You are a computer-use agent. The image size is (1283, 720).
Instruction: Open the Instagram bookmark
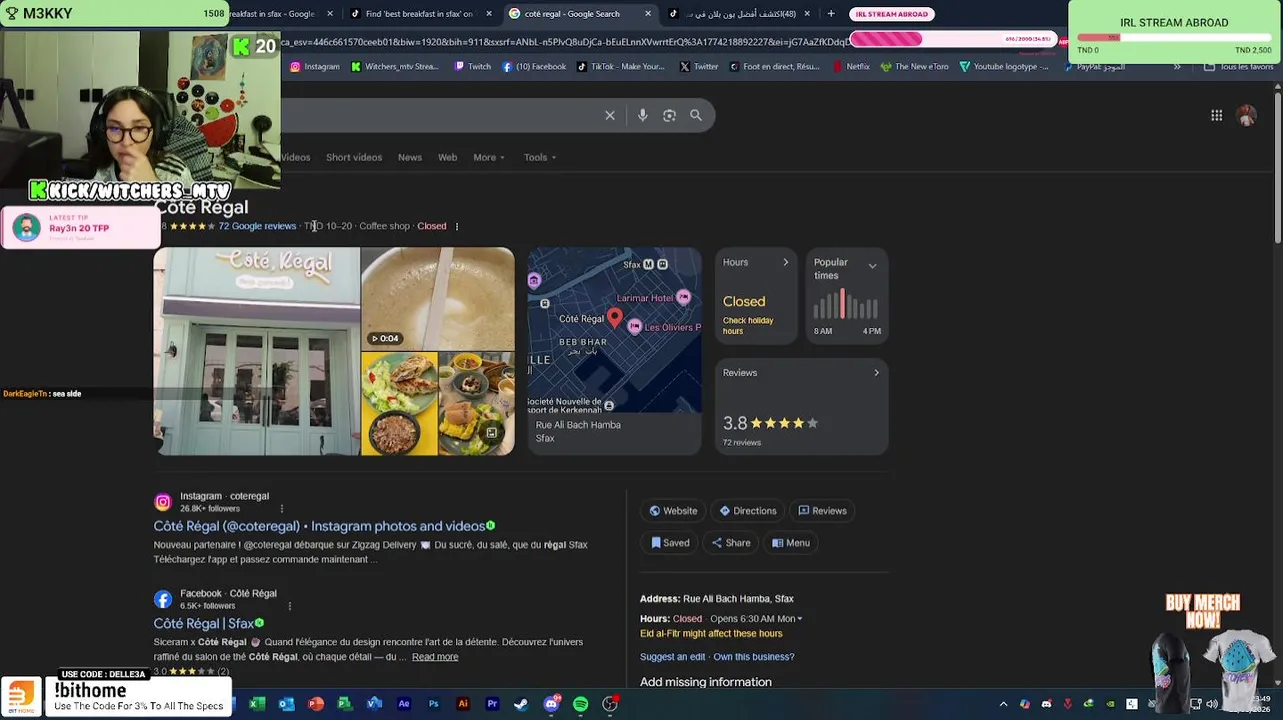tap(315, 67)
